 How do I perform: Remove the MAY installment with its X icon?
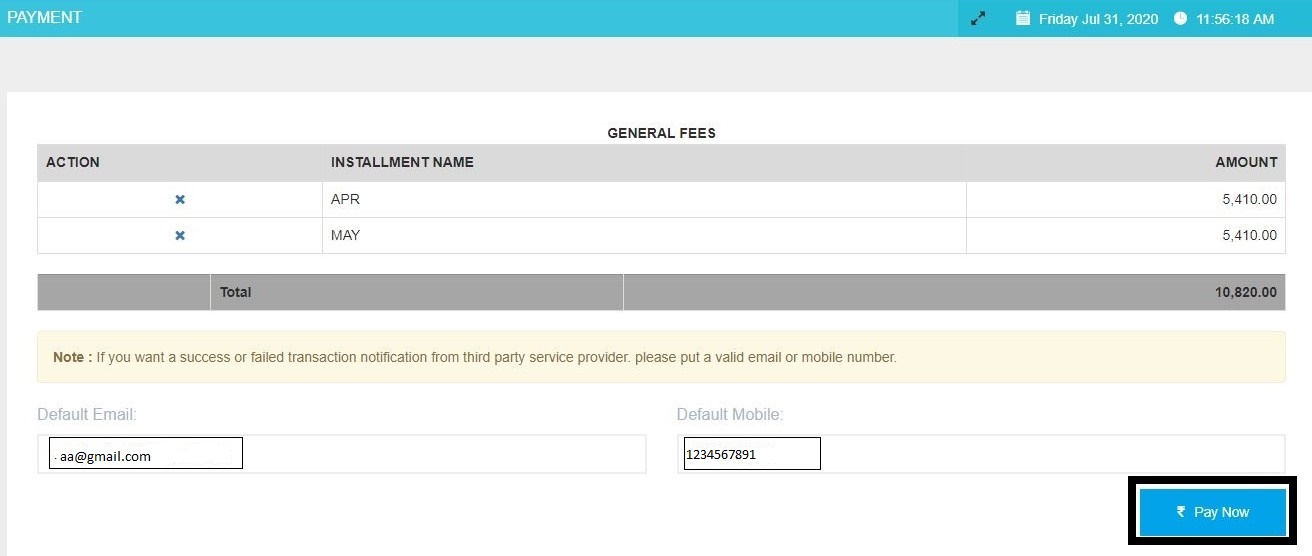(x=180, y=235)
